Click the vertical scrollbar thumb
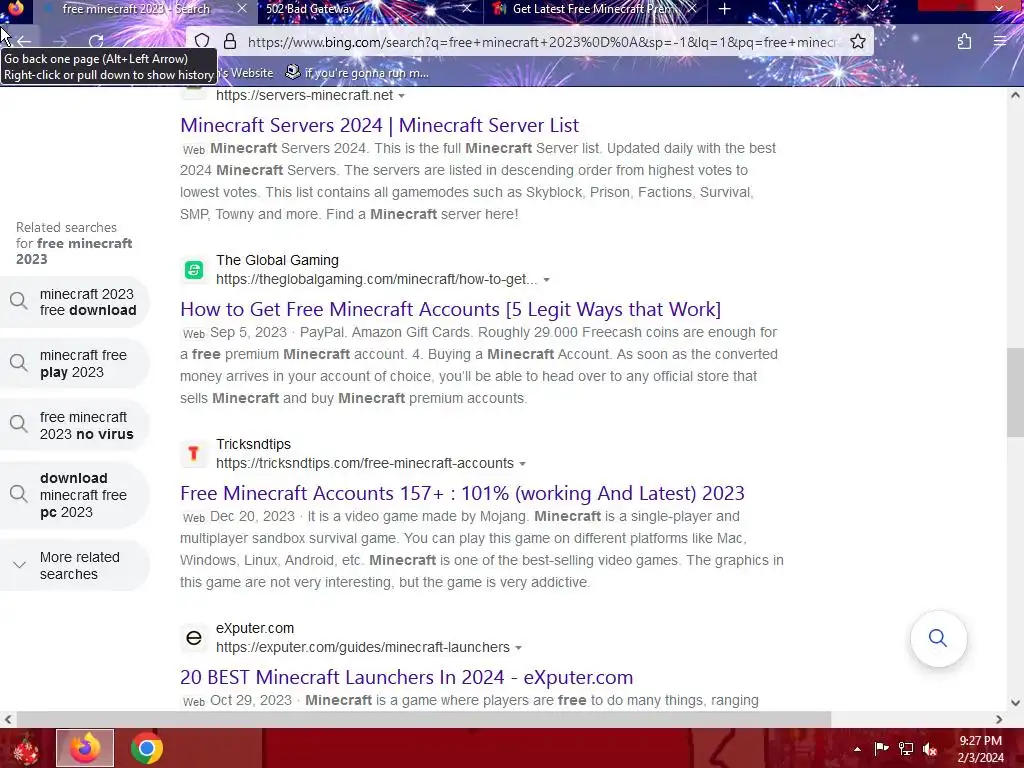 tap(1015, 392)
